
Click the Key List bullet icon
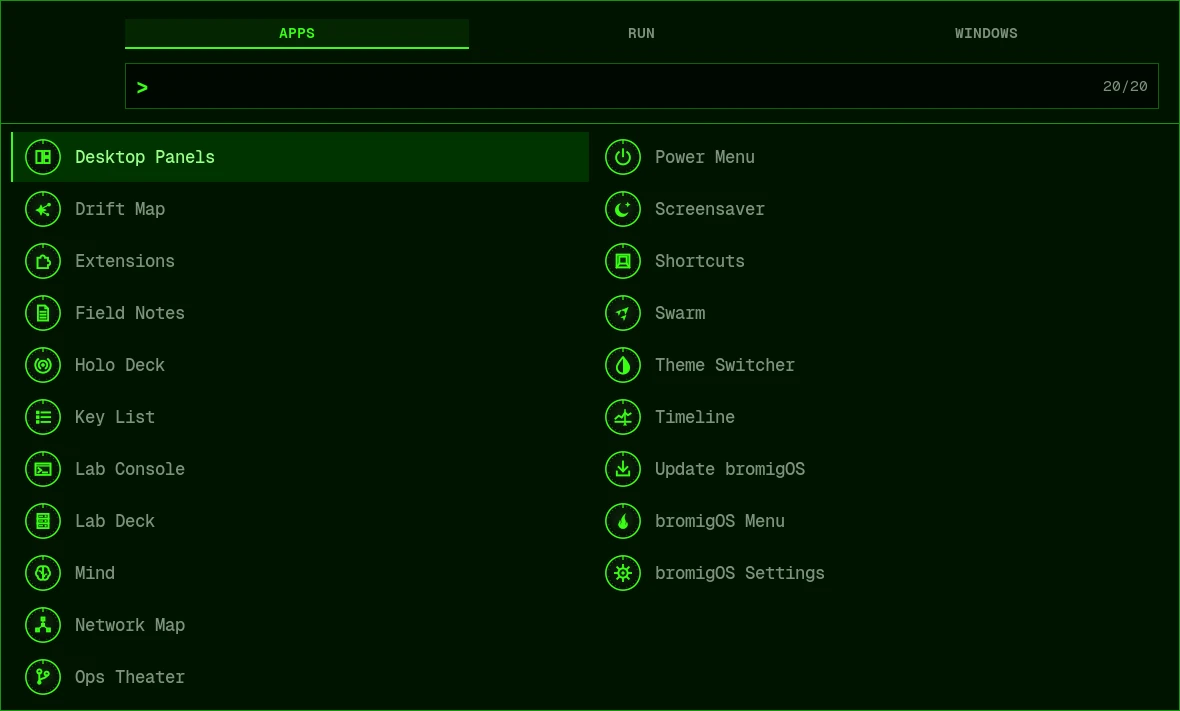(x=43, y=417)
